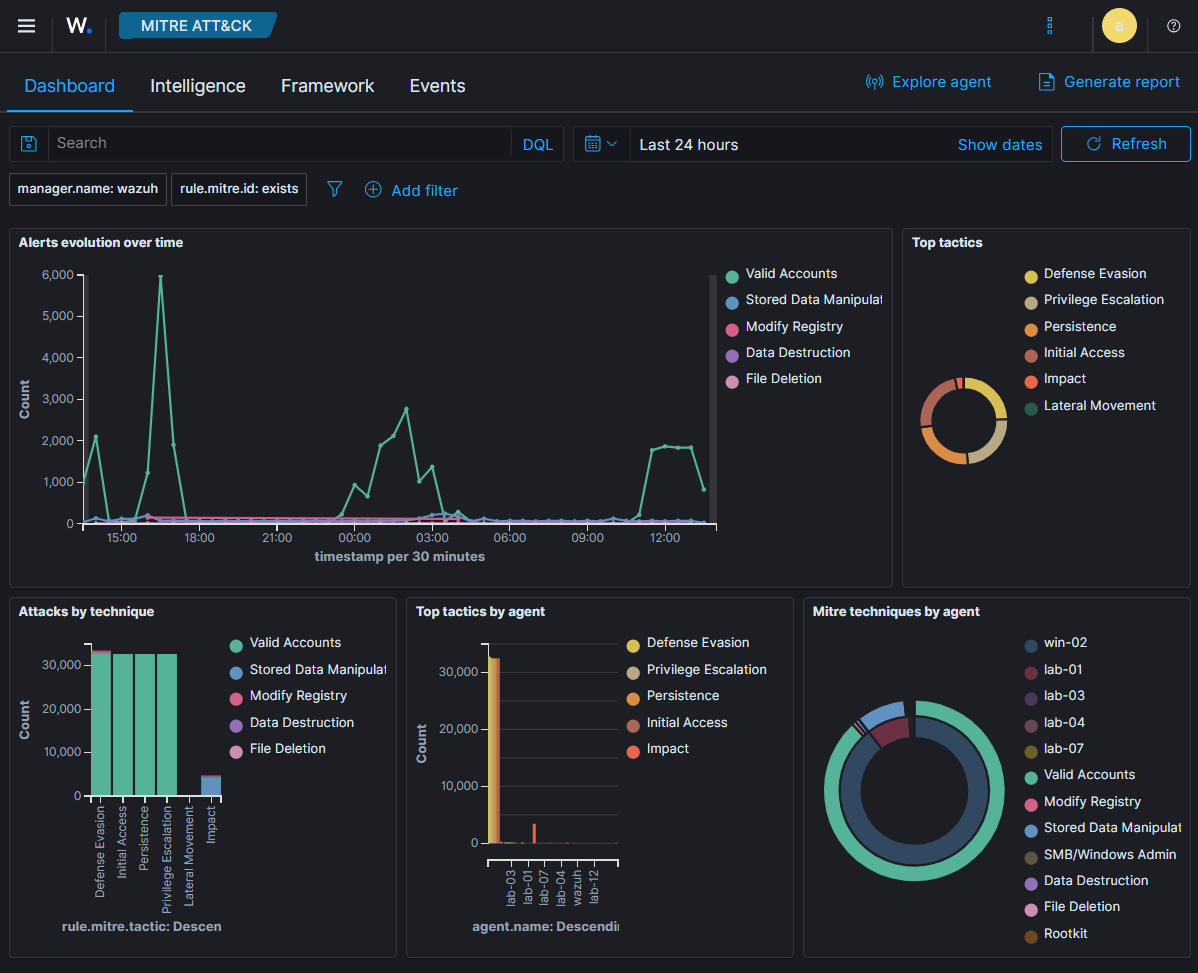This screenshot has height=973, width=1198.
Task: Toggle the DQL query language
Action: tap(537, 144)
